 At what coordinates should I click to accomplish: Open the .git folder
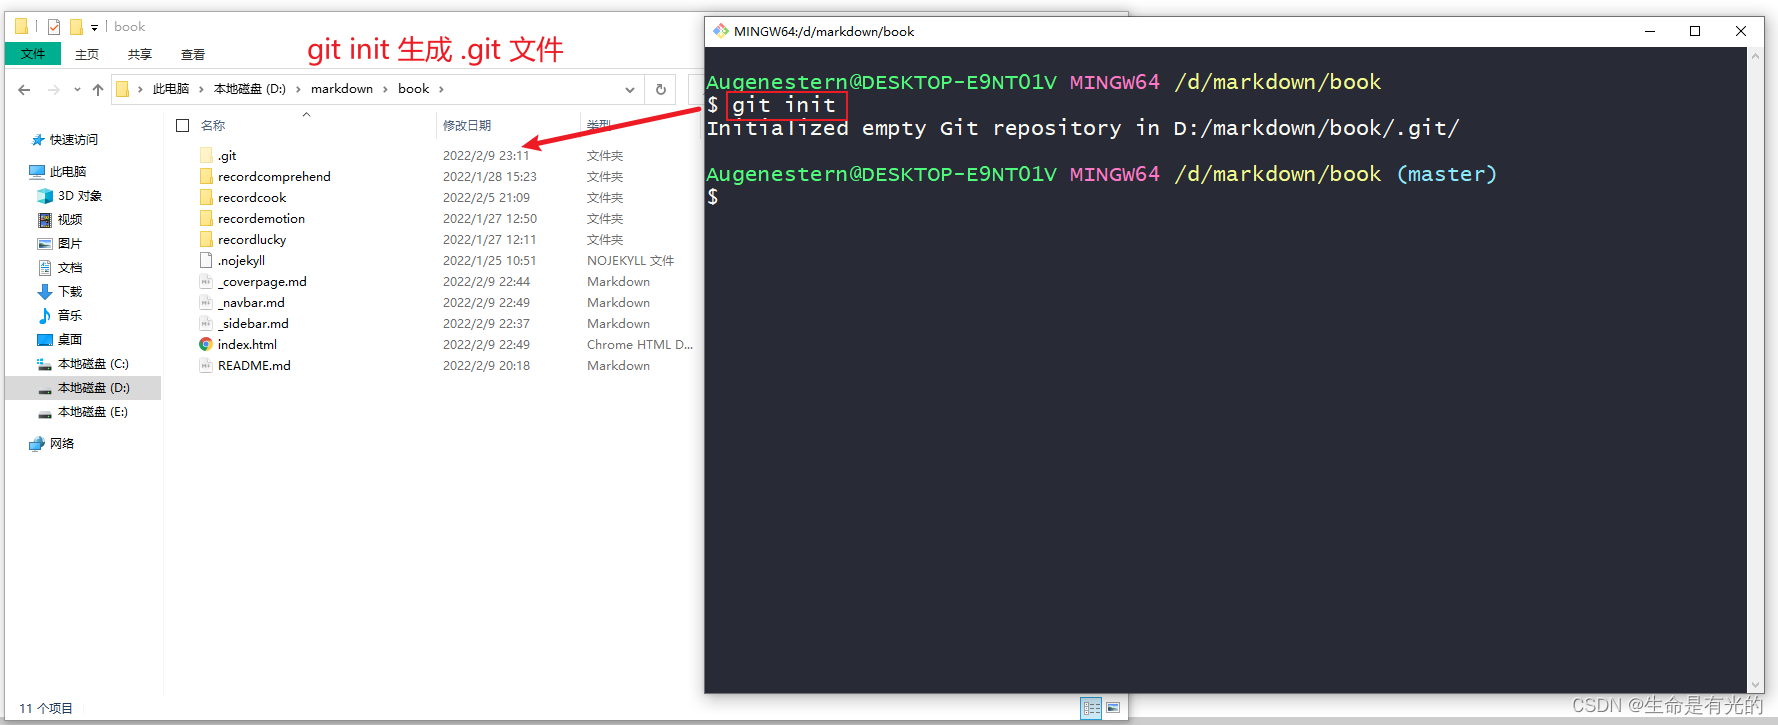[227, 156]
